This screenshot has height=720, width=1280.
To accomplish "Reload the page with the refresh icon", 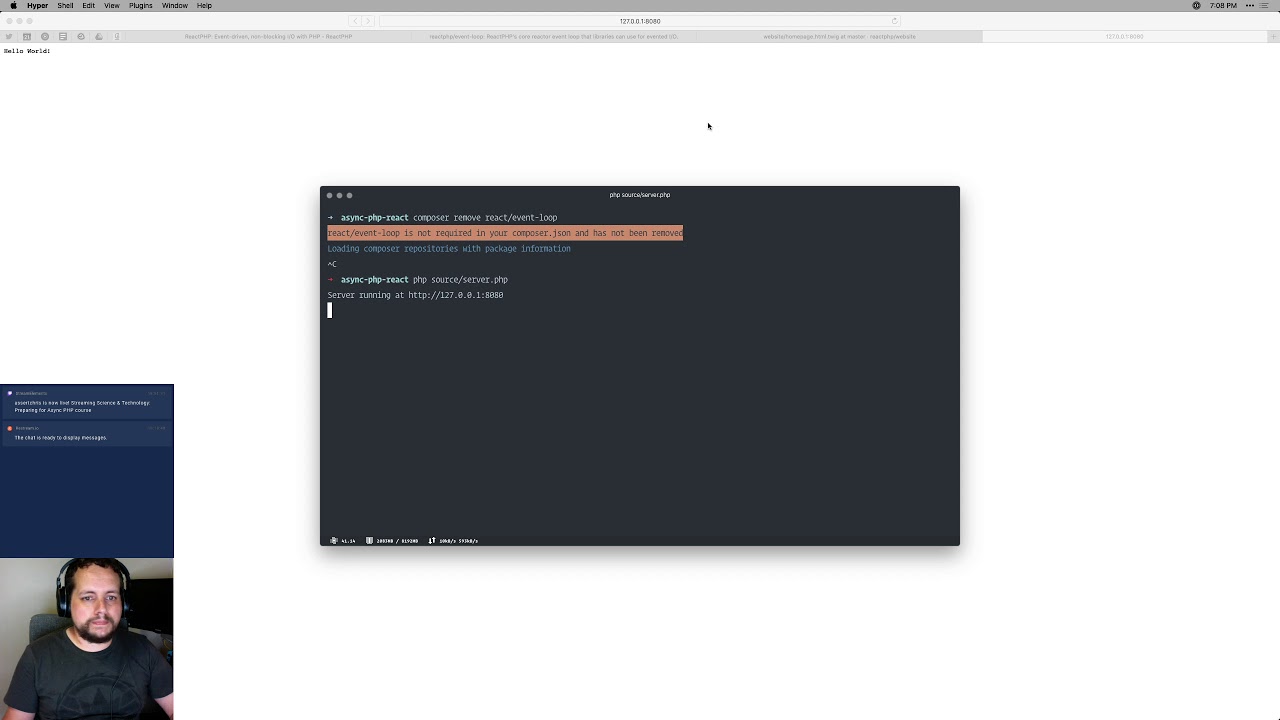I will [894, 21].
